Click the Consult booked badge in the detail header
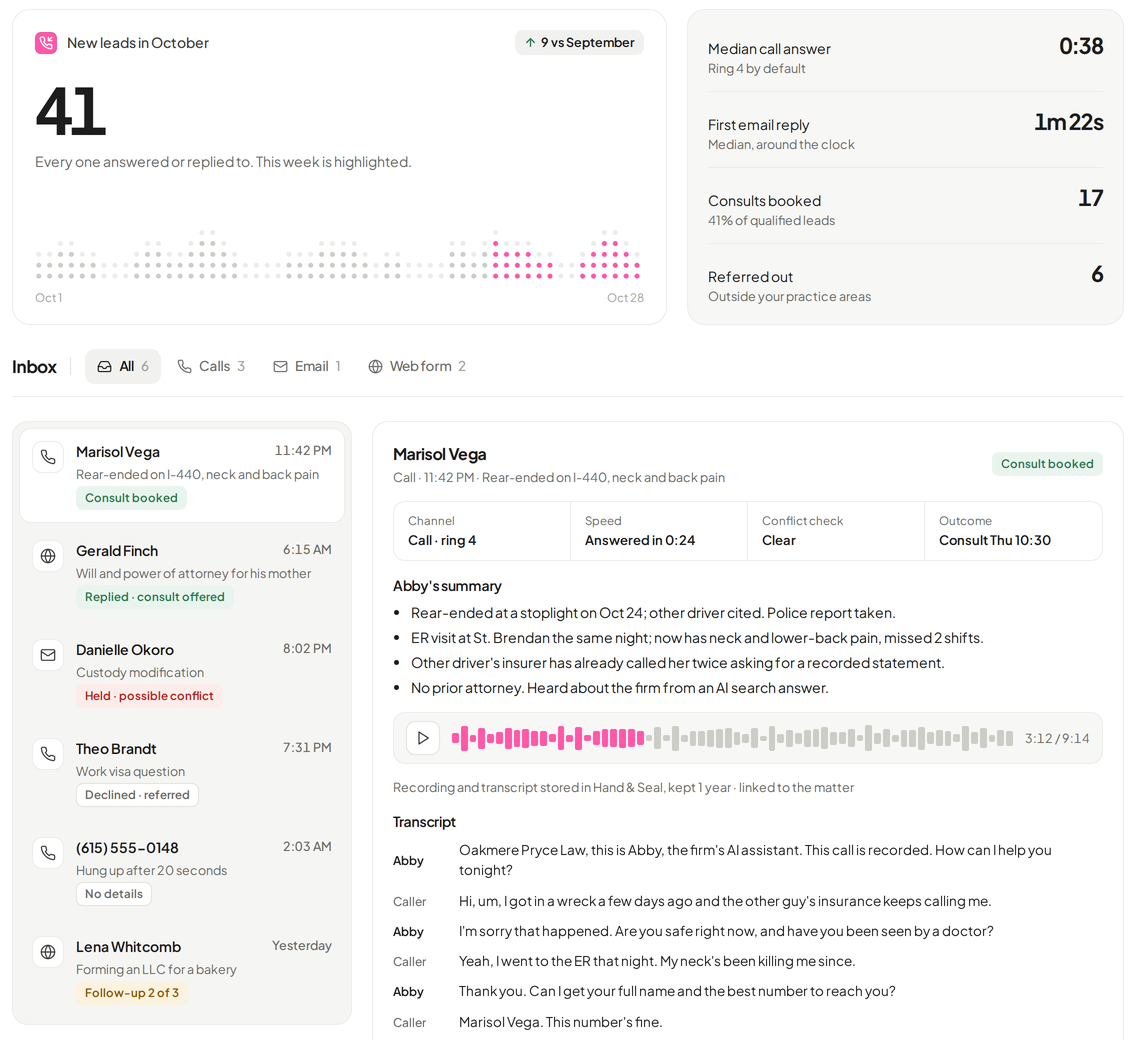Viewport: 1140px width, 1040px height. (x=1047, y=464)
